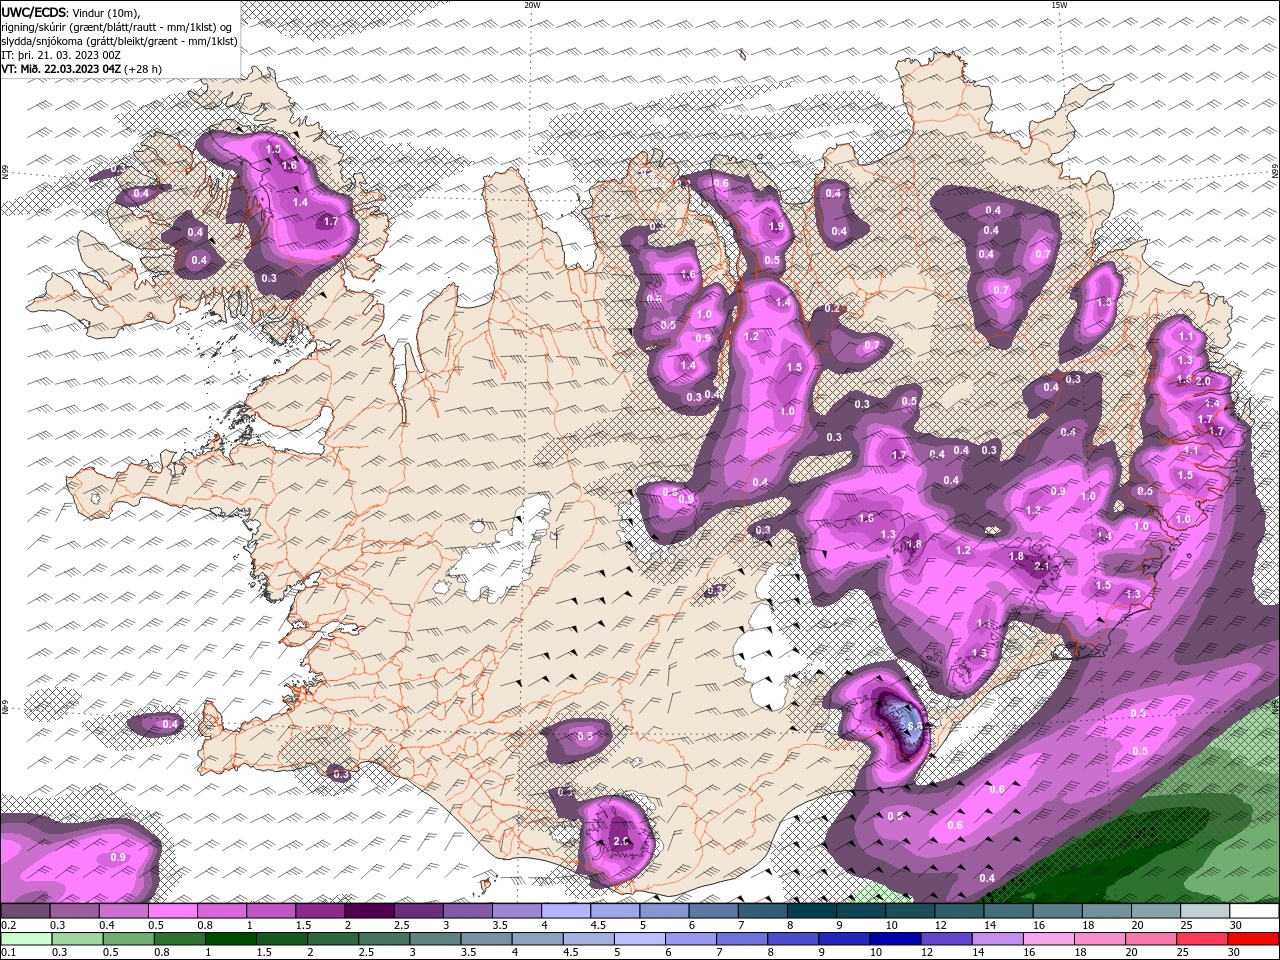Click the lilac 14 swatch in bottom legend row

pyautogui.click(x=998, y=940)
